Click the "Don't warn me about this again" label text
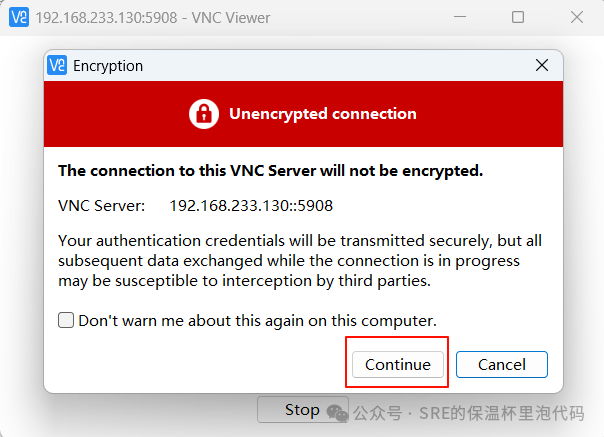Screen dimensions: 604x437 click(257, 321)
